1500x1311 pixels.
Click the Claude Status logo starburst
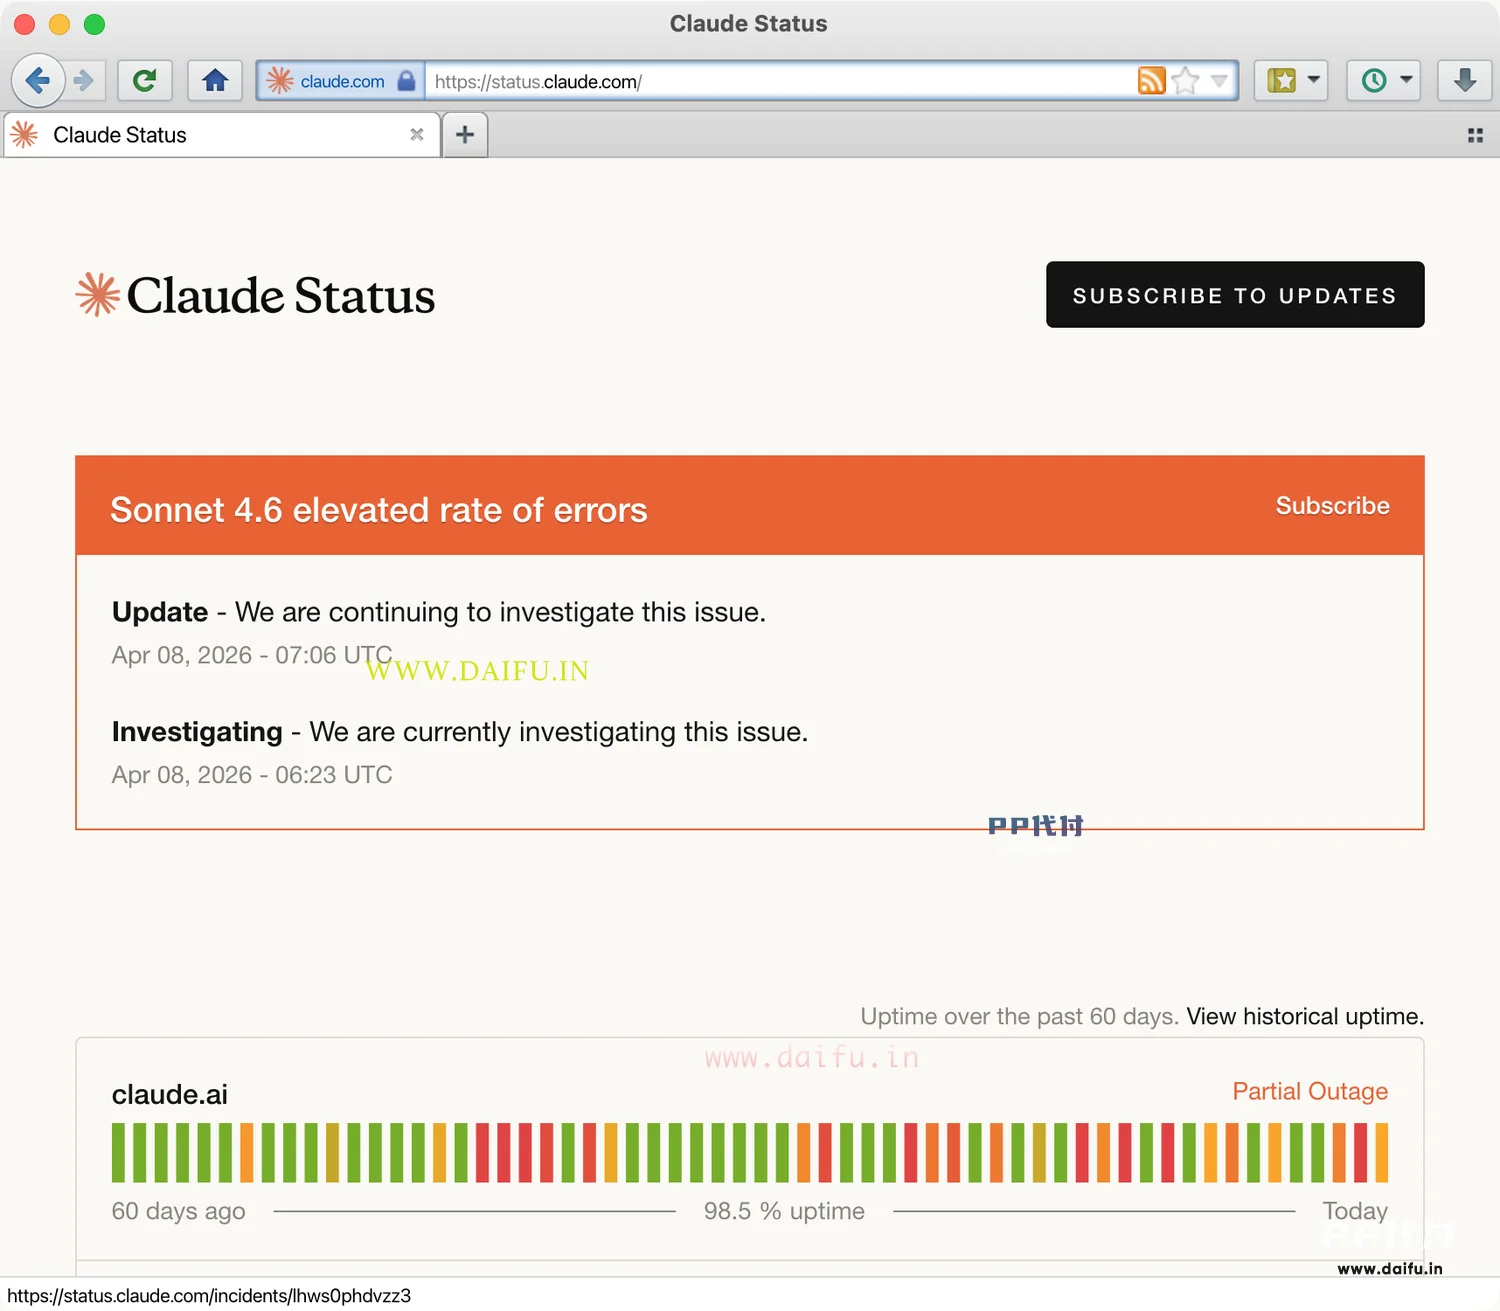coord(98,295)
